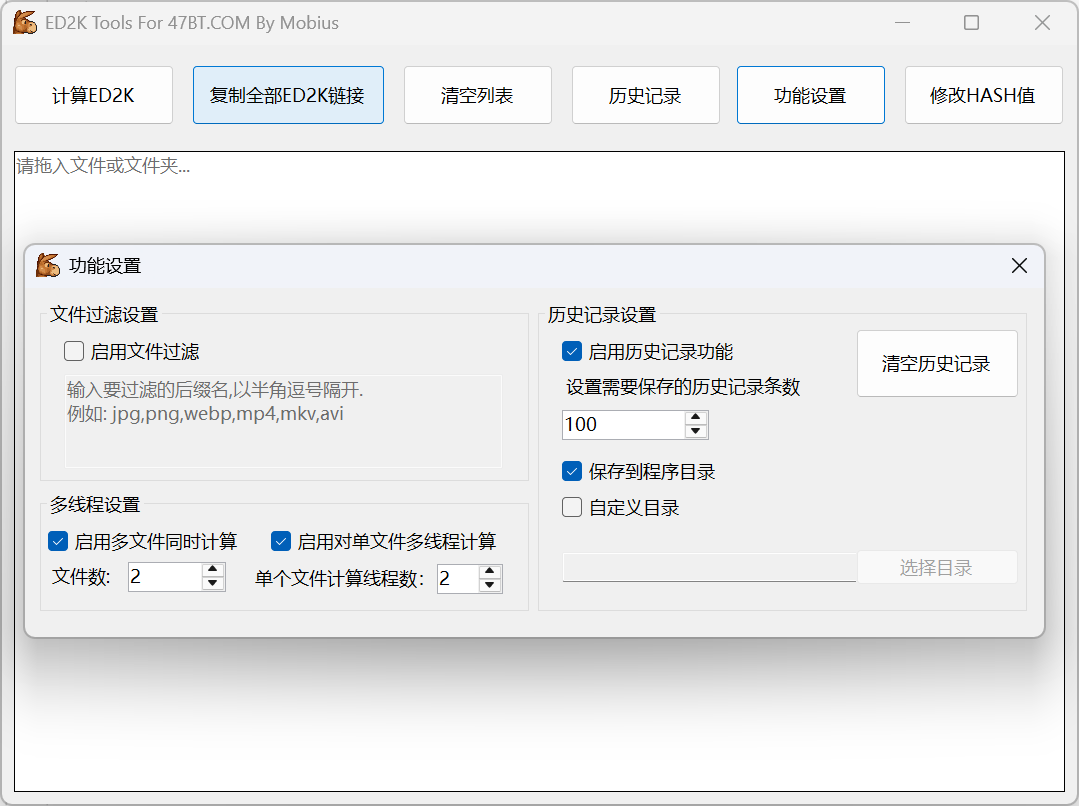Increase the 文件数 spinner value
The width and height of the screenshot is (1079, 806).
click(x=213, y=570)
